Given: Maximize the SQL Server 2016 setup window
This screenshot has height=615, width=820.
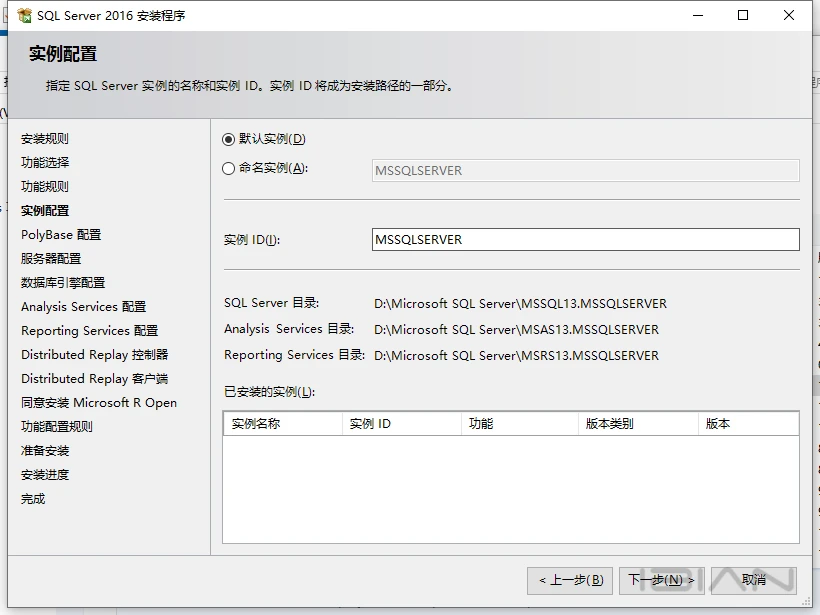Looking at the screenshot, I should [743, 15].
